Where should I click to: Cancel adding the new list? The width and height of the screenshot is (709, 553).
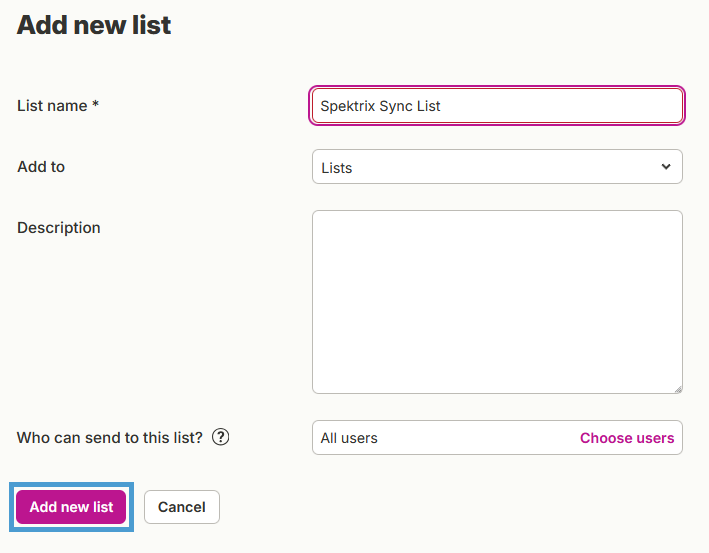[x=182, y=507]
